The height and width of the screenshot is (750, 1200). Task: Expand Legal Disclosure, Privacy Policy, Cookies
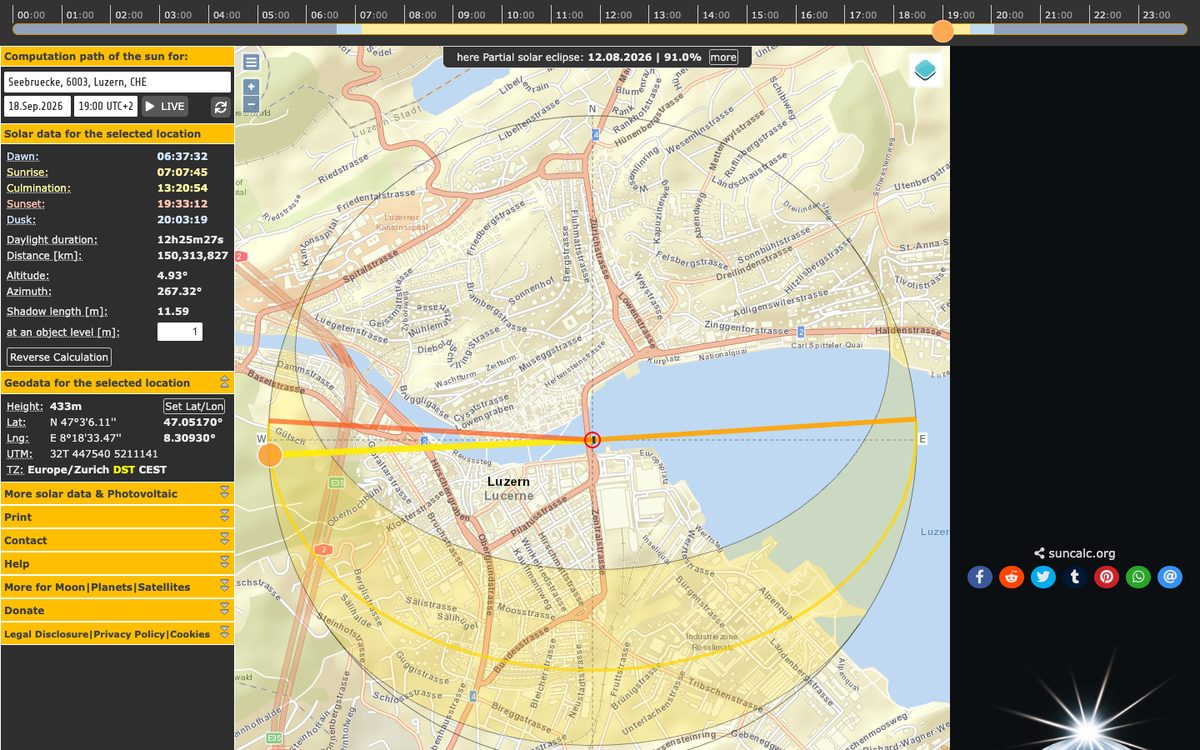click(117, 634)
